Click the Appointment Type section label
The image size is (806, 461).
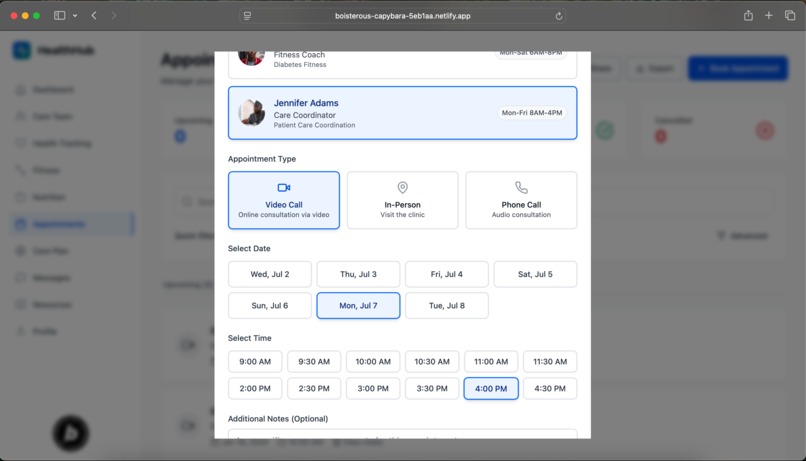(x=262, y=159)
